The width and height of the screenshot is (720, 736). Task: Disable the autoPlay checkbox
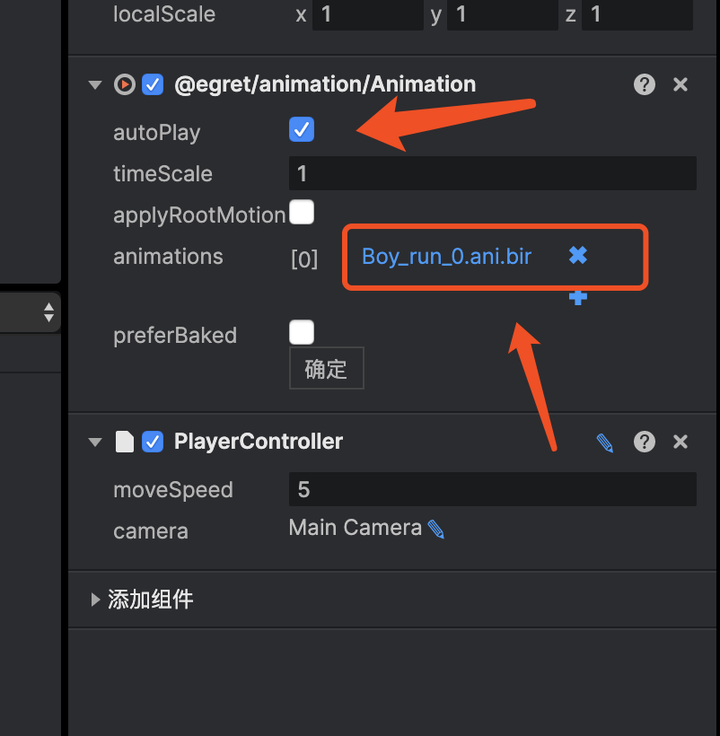pos(301,130)
